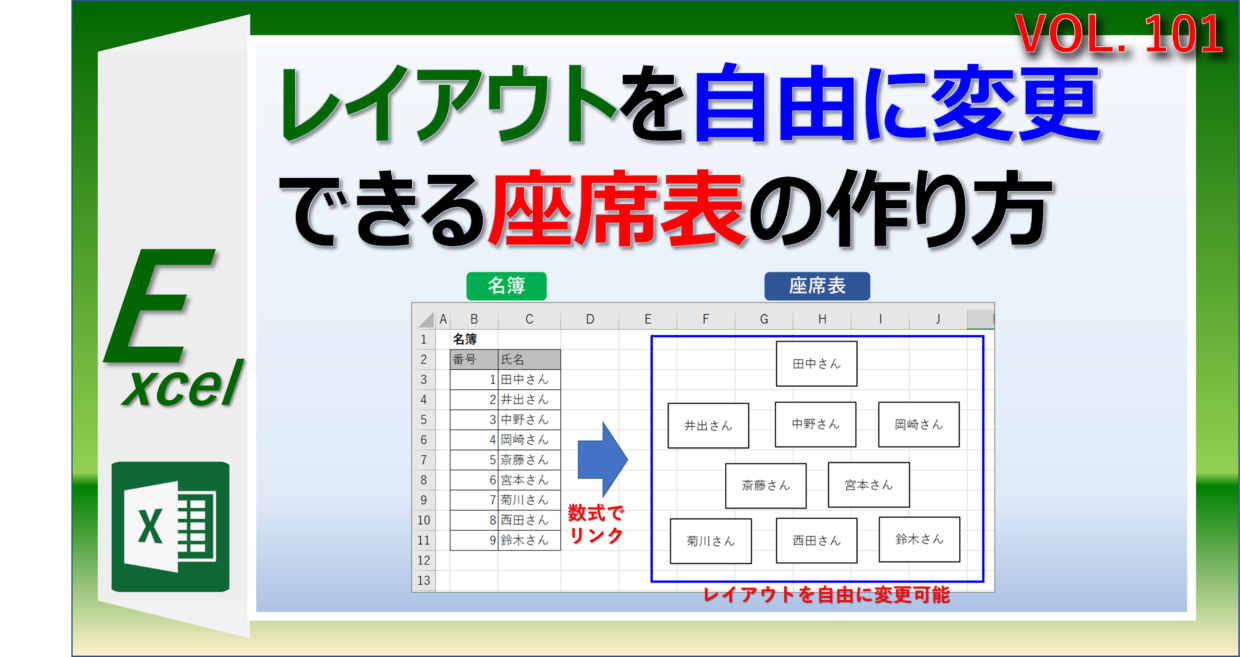Image resolution: width=1240 pixels, height=657 pixels.
Task: Click the green Excel spreadsheet logo icon
Action: tap(170, 527)
